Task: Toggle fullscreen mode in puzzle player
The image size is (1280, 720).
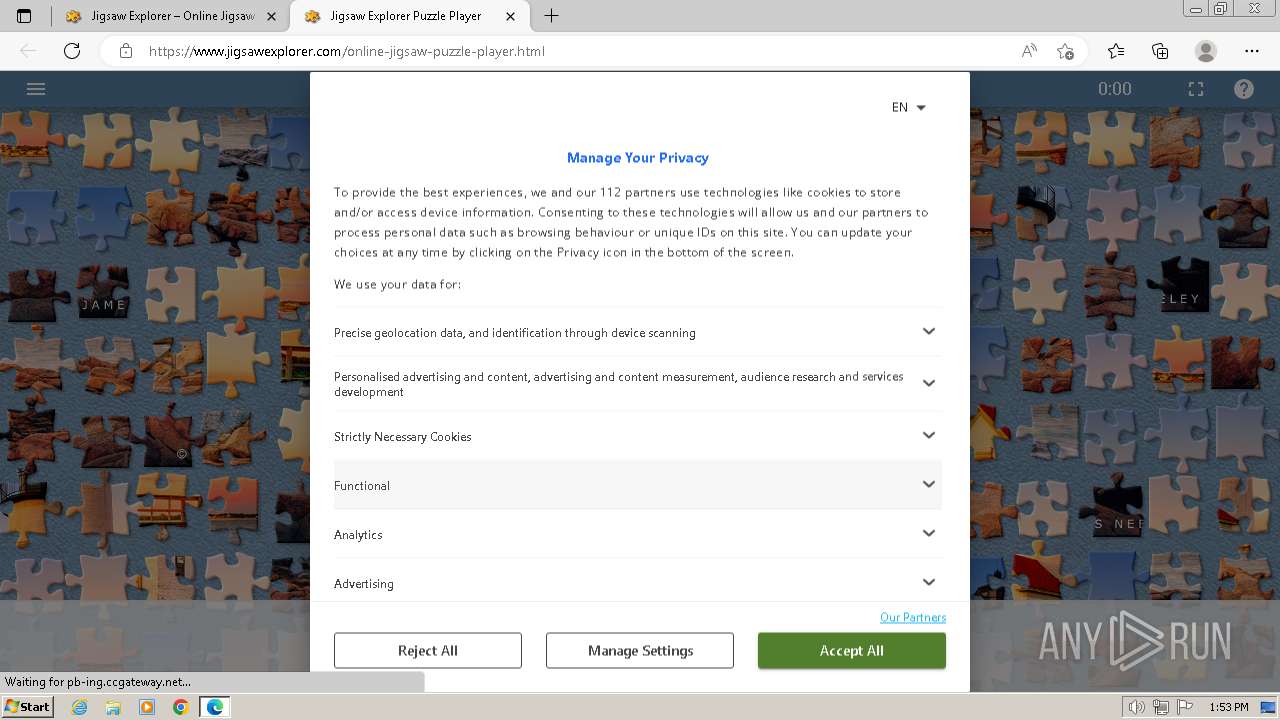Action: [1196, 89]
